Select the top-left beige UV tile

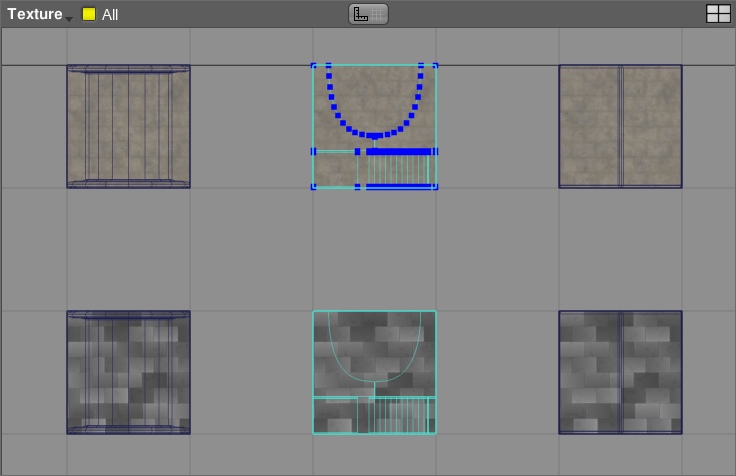[x=128, y=126]
